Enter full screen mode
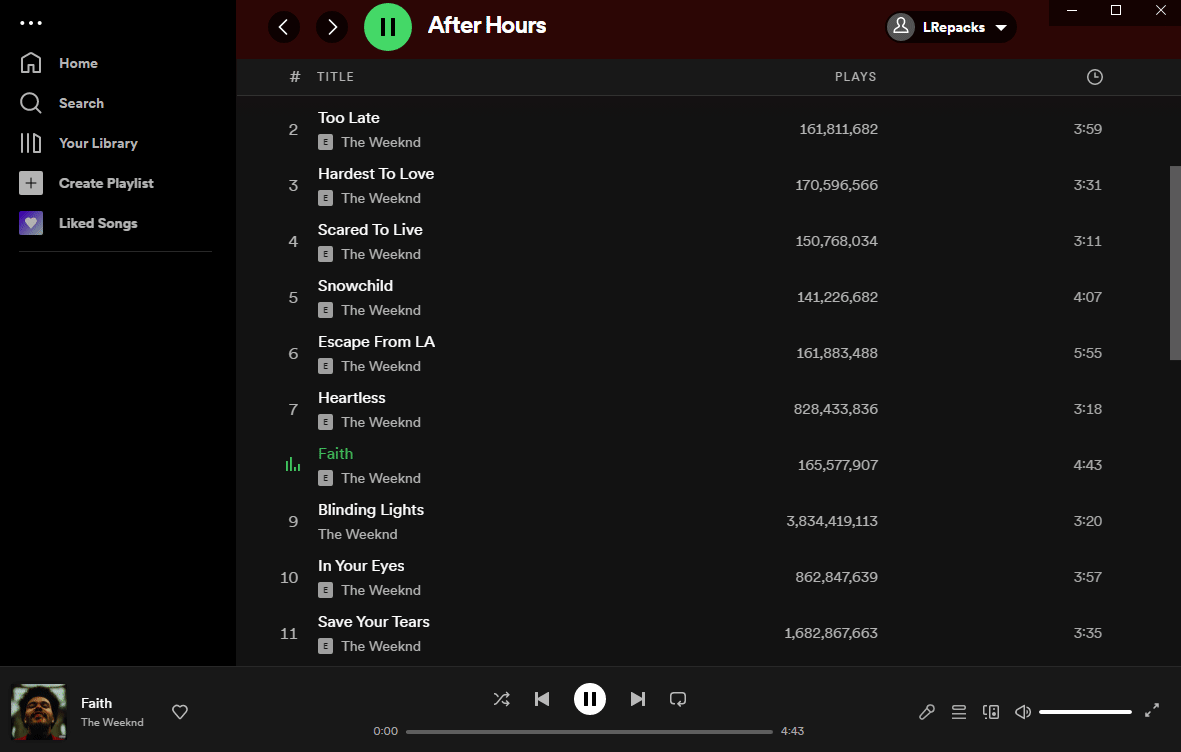Screen dimensions: 1181x752 click(x=1152, y=711)
